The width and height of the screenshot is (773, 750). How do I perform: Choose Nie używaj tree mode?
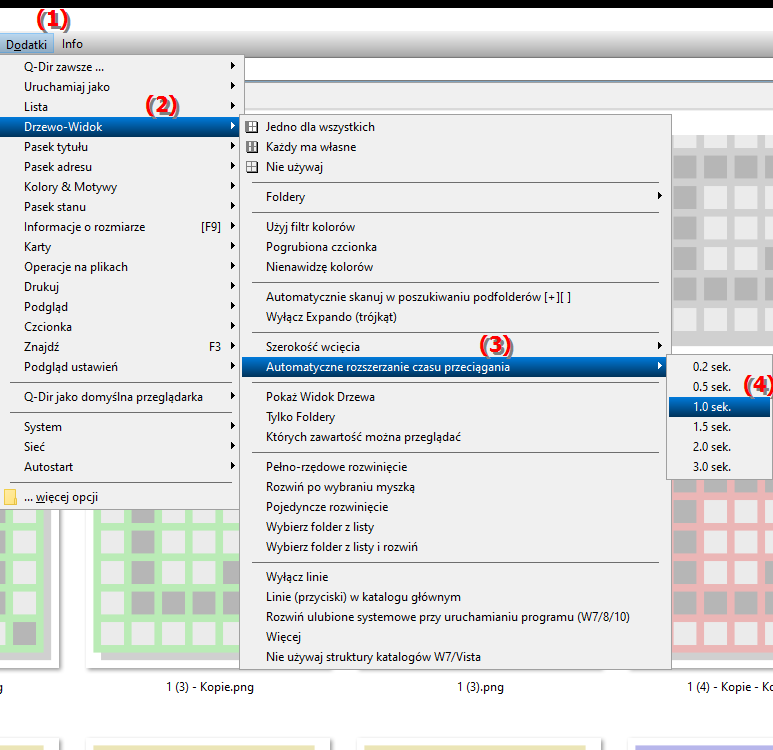point(455,167)
